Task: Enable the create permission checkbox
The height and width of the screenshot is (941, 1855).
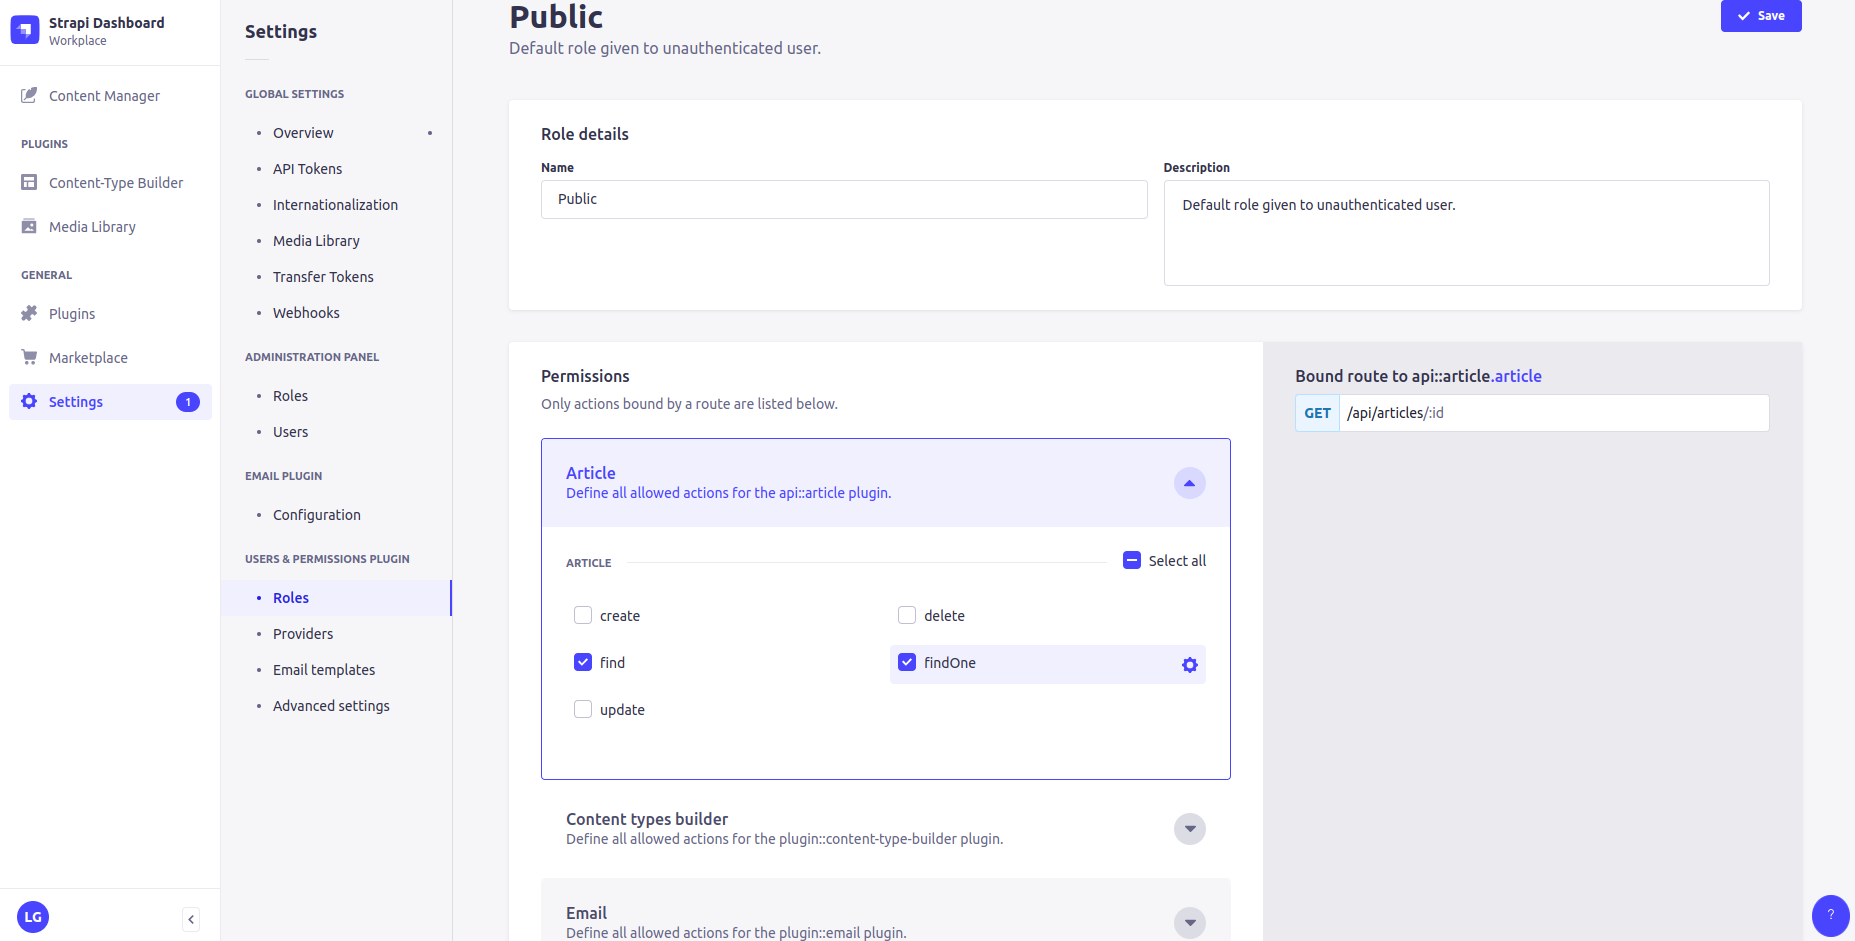Action: (583, 615)
